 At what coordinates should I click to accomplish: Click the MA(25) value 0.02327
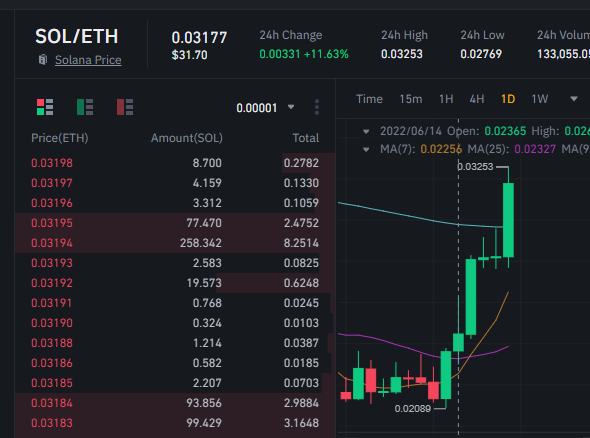click(x=535, y=149)
